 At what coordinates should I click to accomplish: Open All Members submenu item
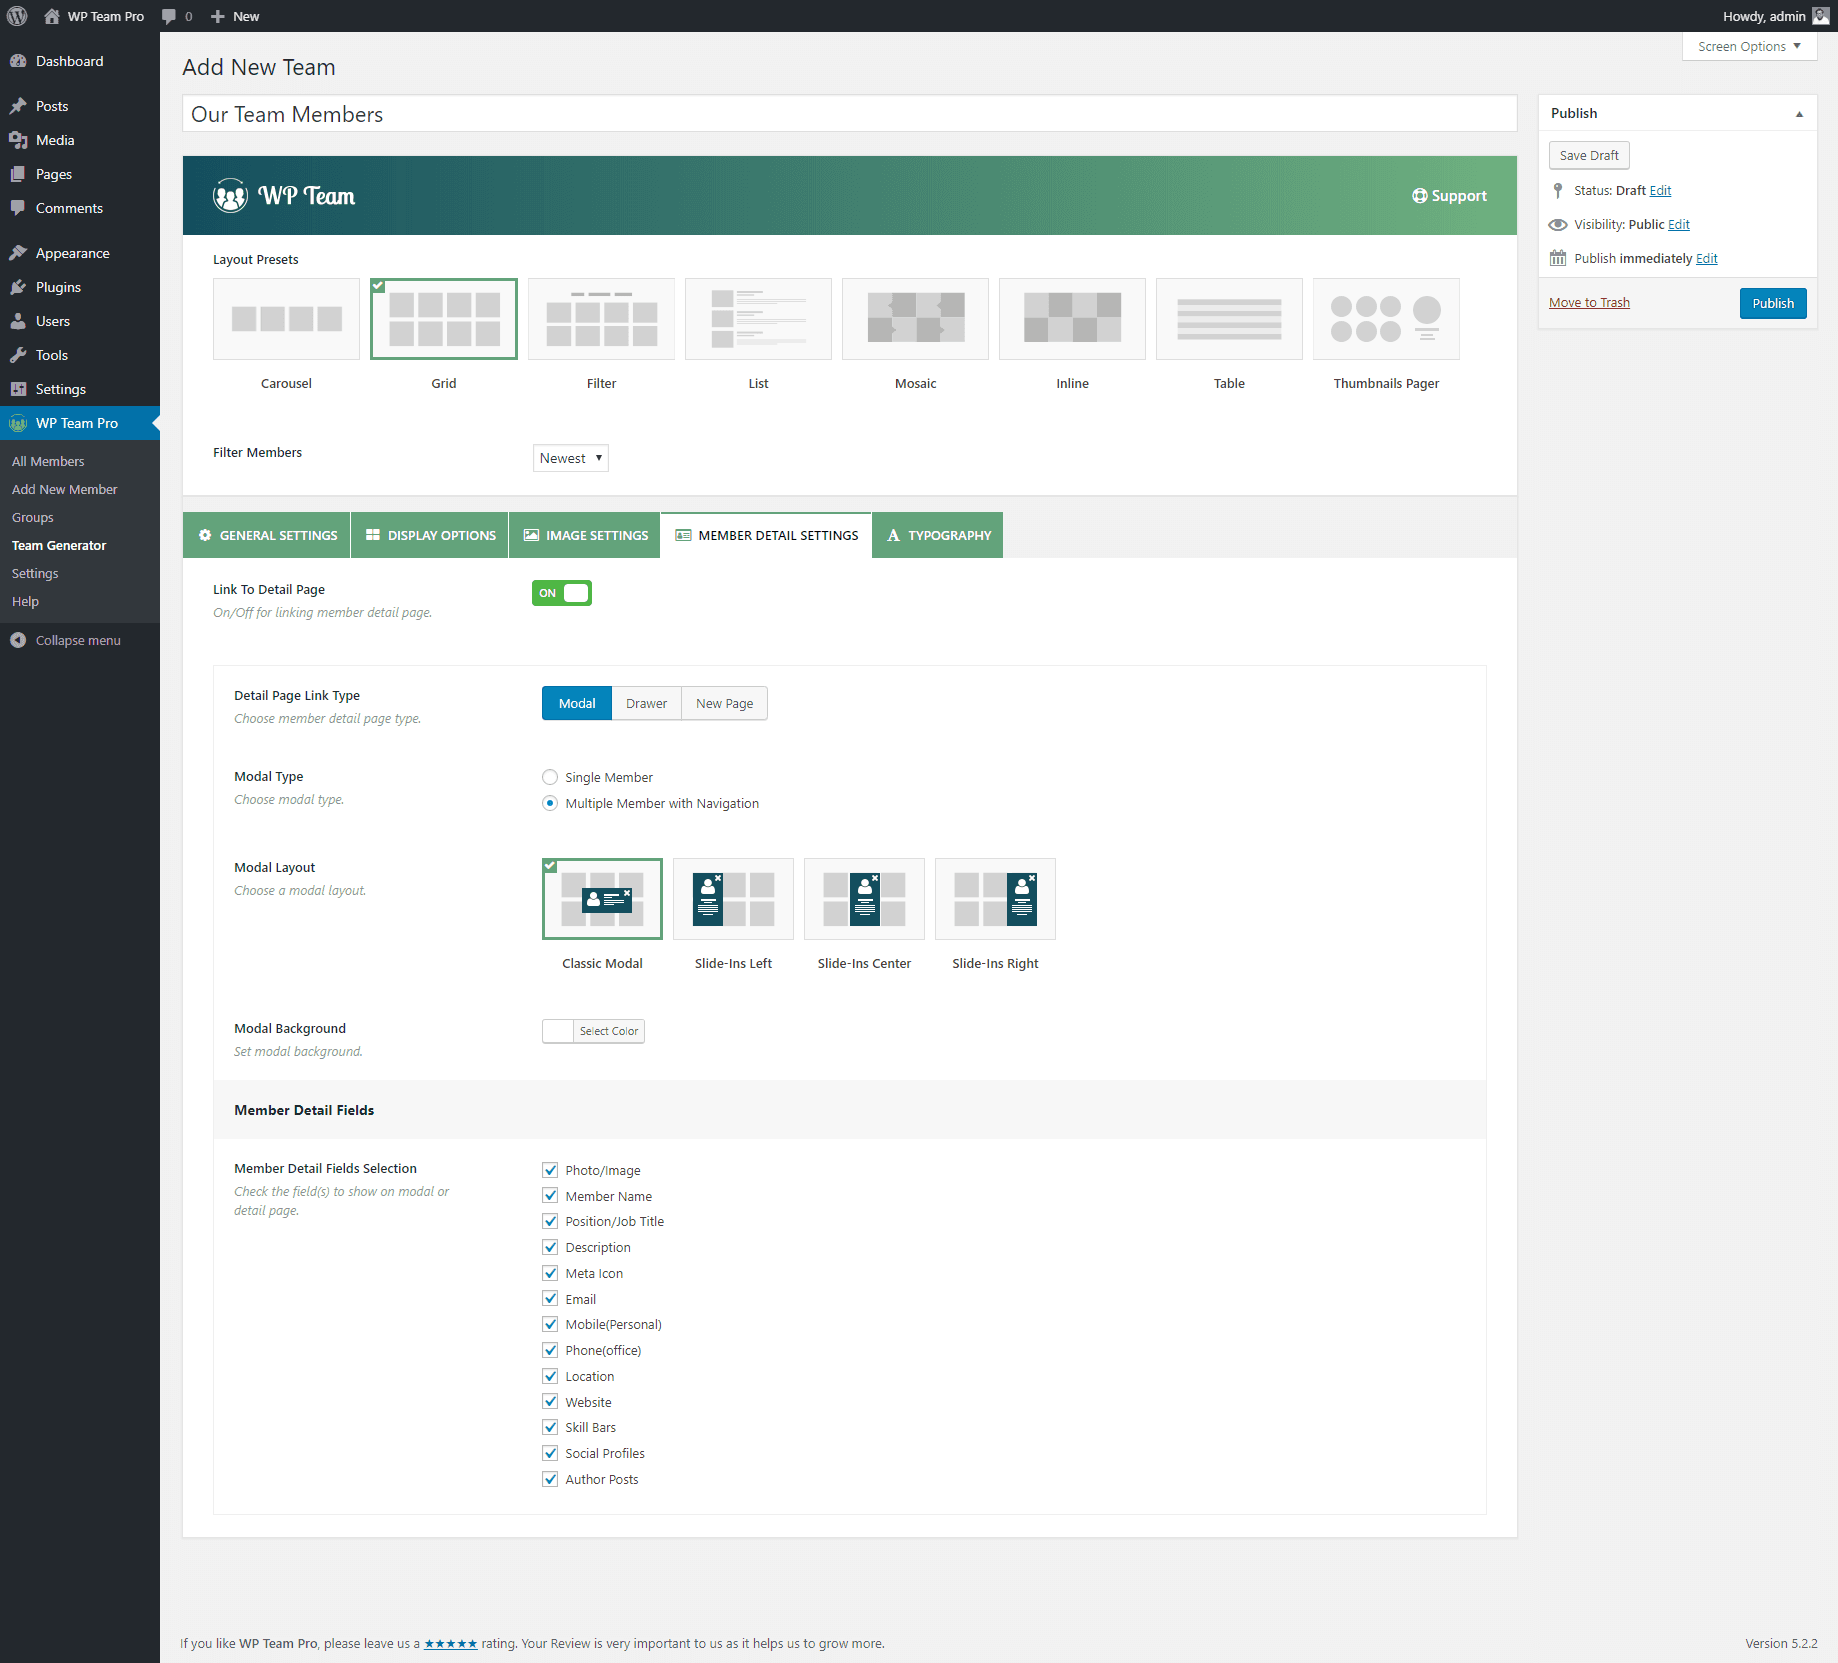tap(48, 461)
